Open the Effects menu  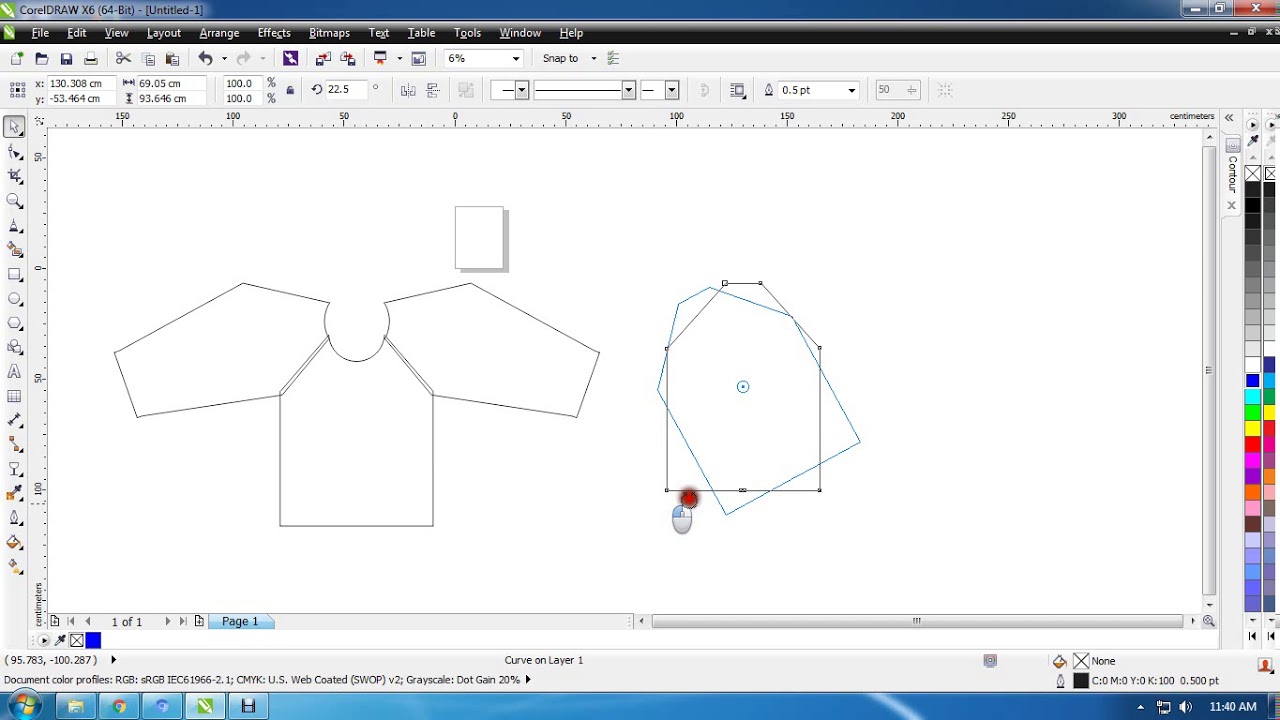pyautogui.click(x=274, y=33)
